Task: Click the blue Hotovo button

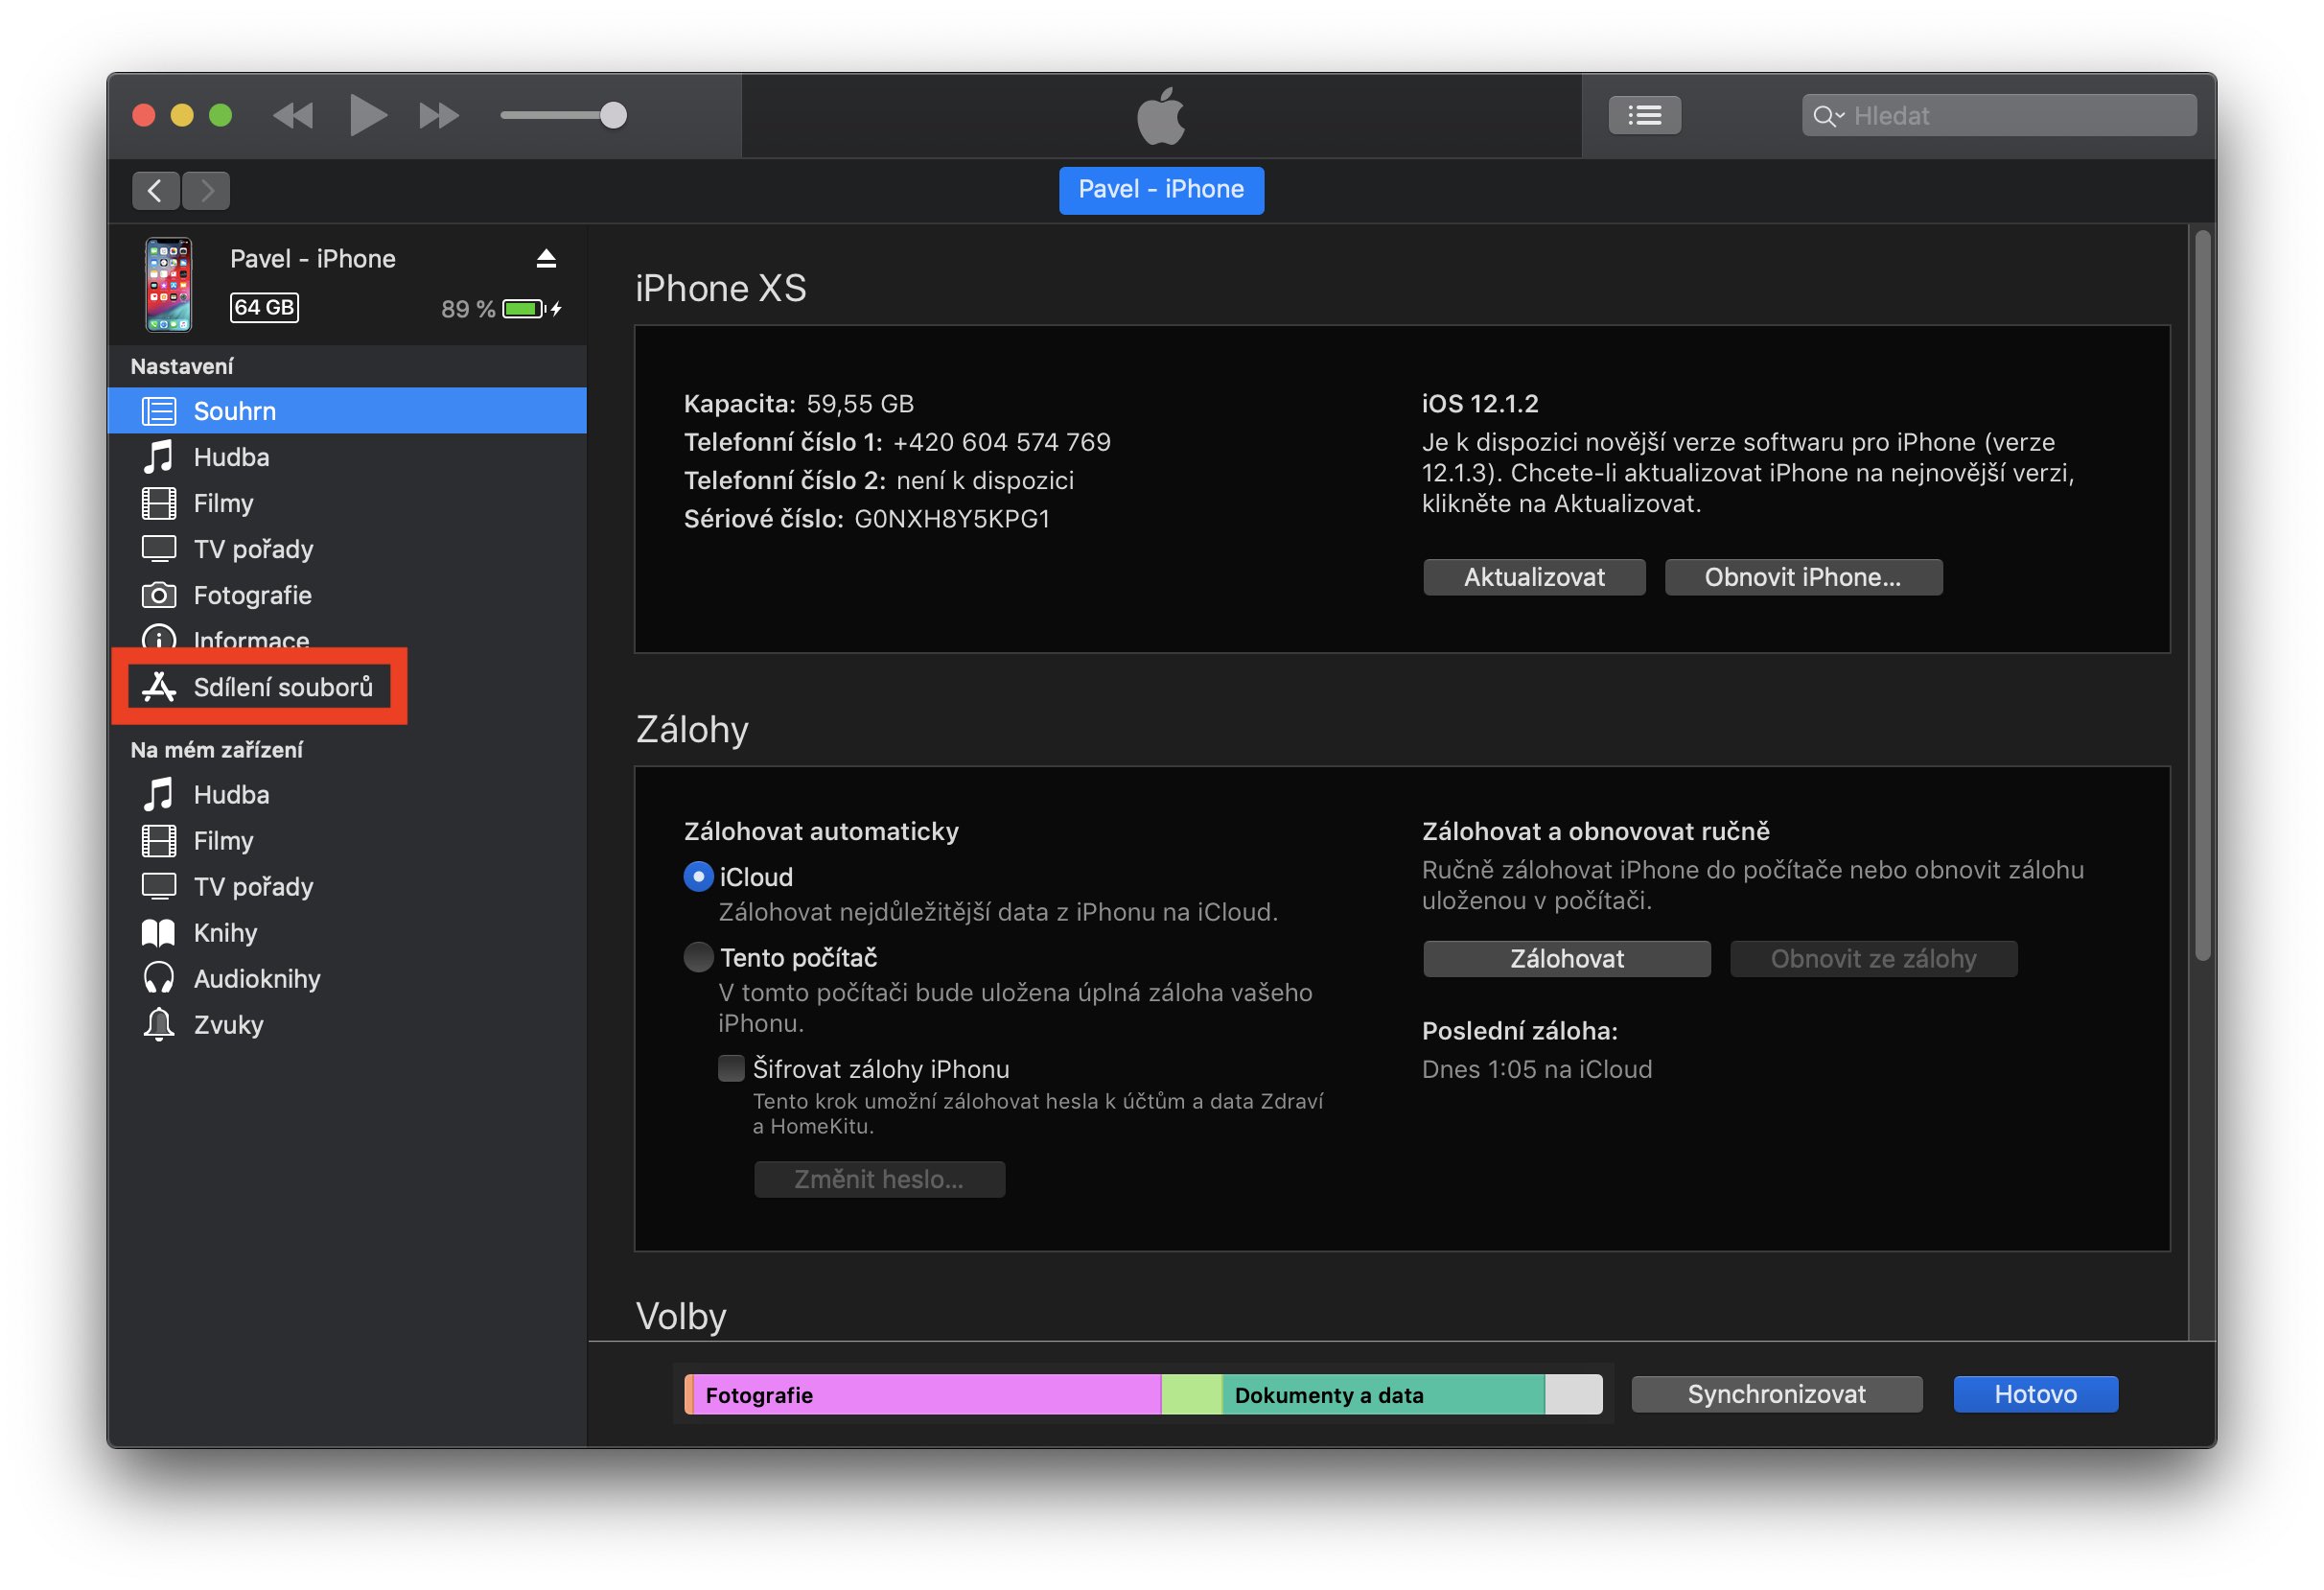Action: click(x=2035, y=1394)
